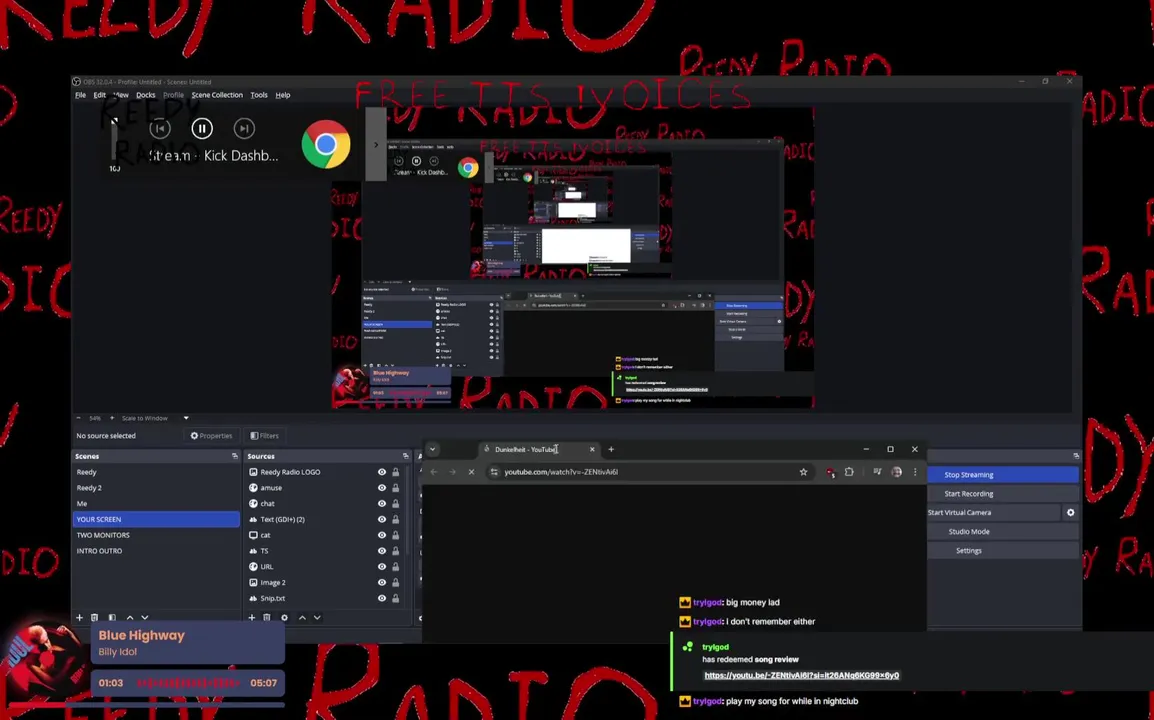Hide the chat source
Image resolution: width=1154 pixels, height=720 pixels.
click(381, 504)
